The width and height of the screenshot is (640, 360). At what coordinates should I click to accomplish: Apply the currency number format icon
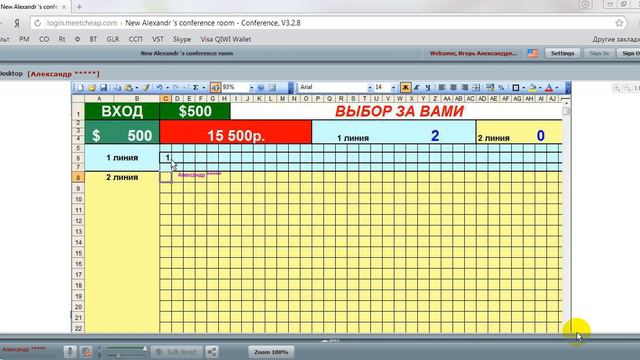(x=490, y=87)
